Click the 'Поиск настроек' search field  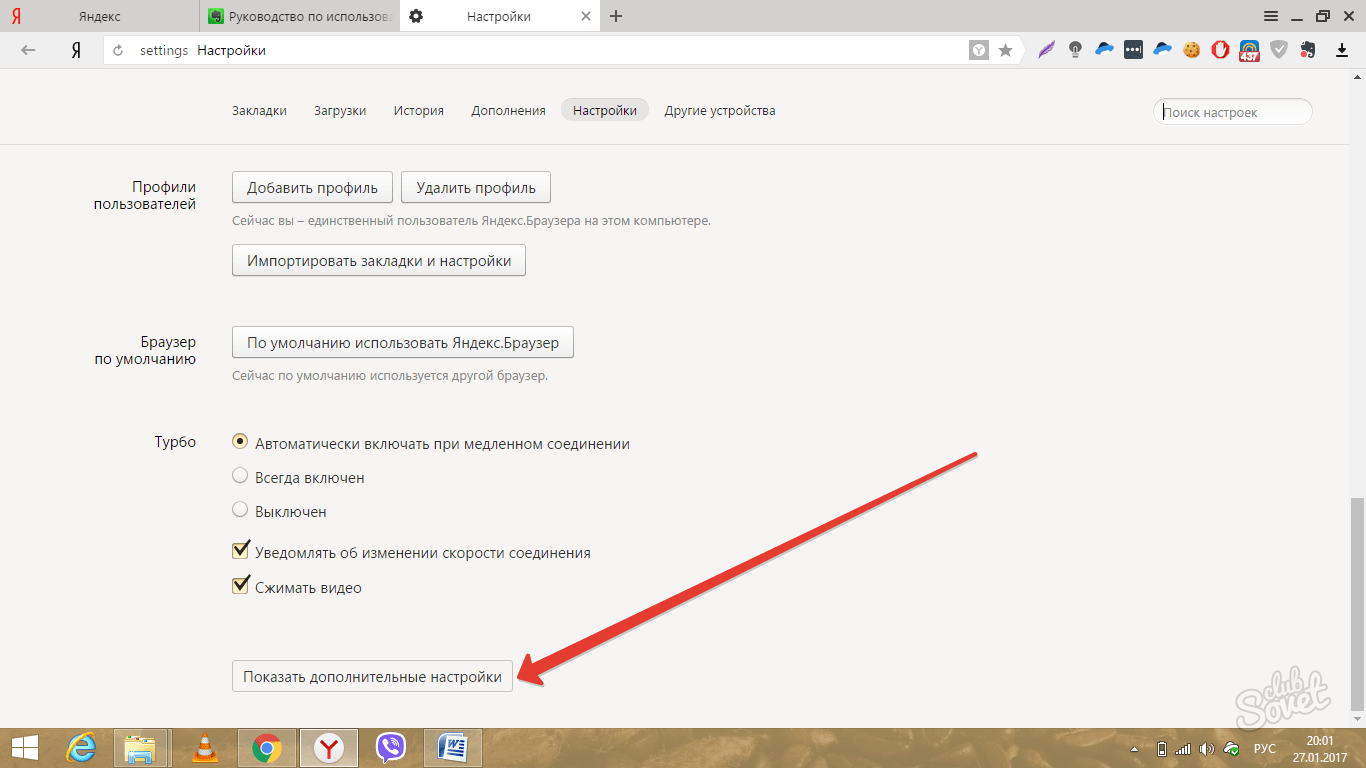[x=1233, y=112]
